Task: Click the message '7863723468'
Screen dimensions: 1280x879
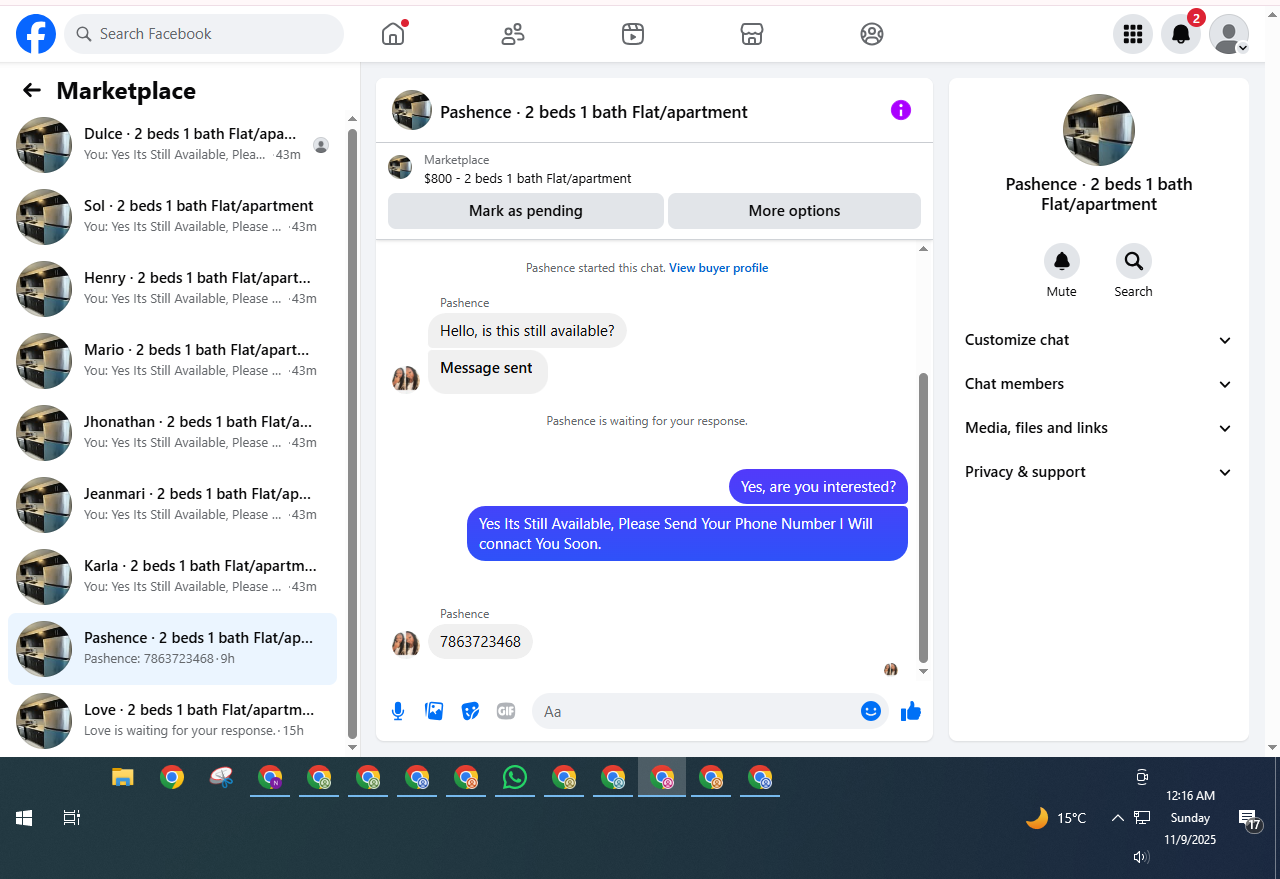Action: (480, 642)
